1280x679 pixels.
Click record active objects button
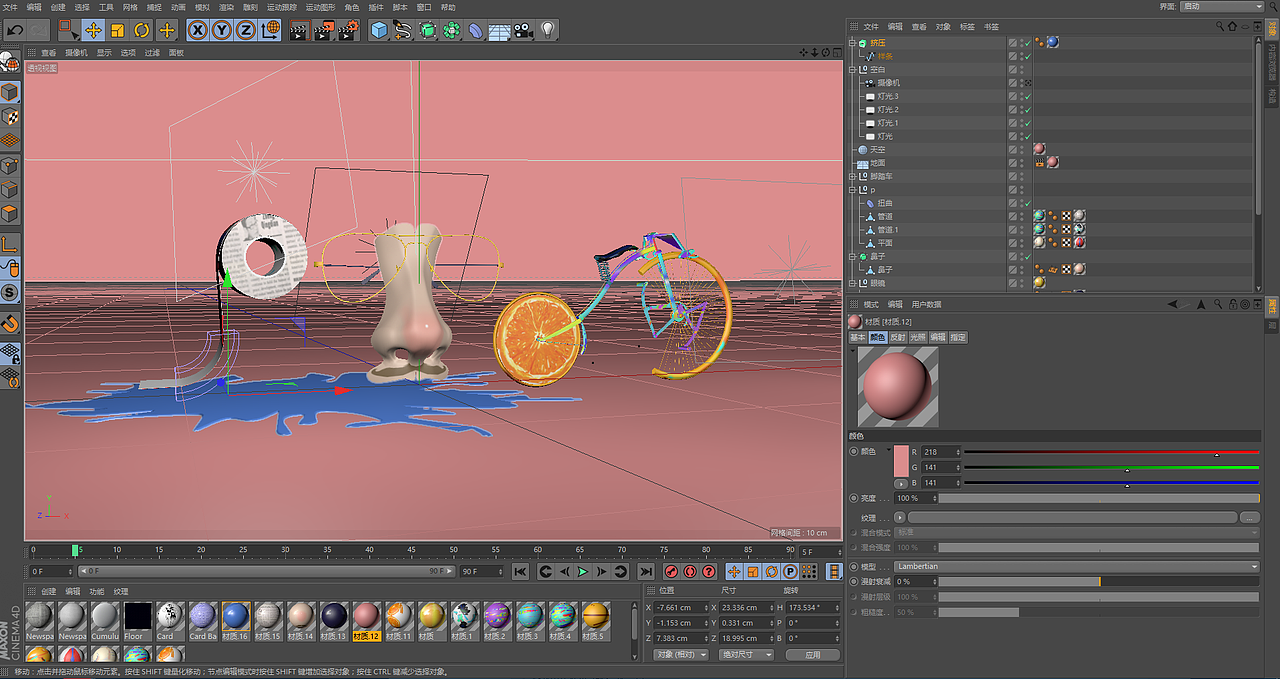(673, 571)
